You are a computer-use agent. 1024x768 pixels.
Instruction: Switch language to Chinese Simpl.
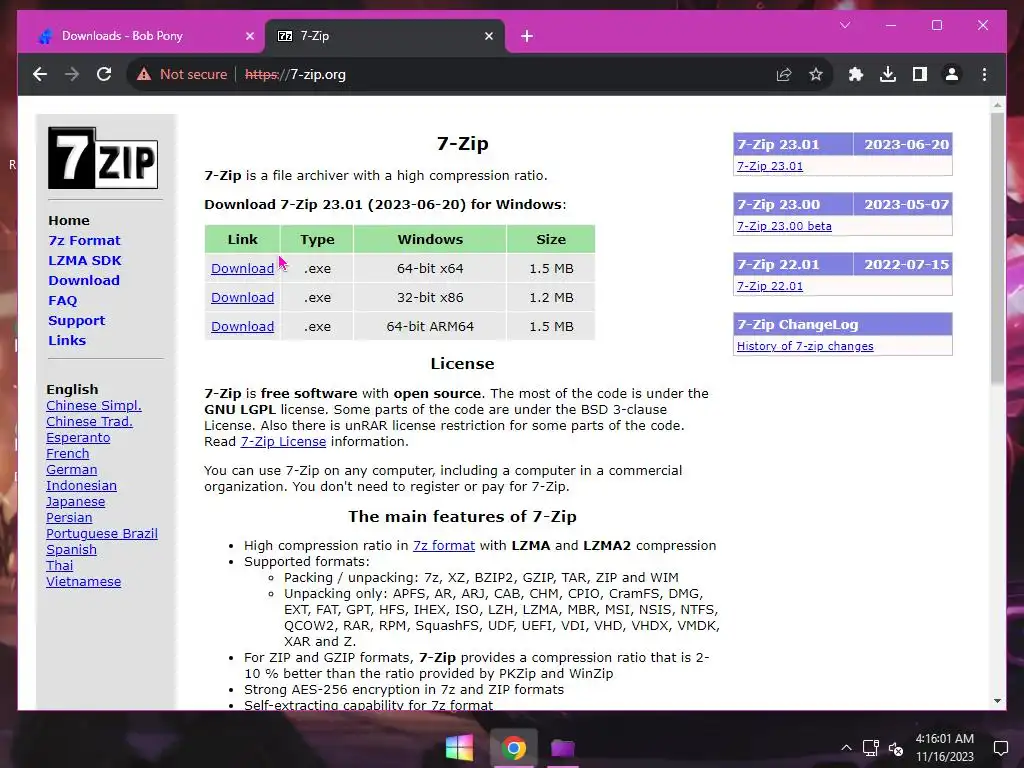coord(93,406)
